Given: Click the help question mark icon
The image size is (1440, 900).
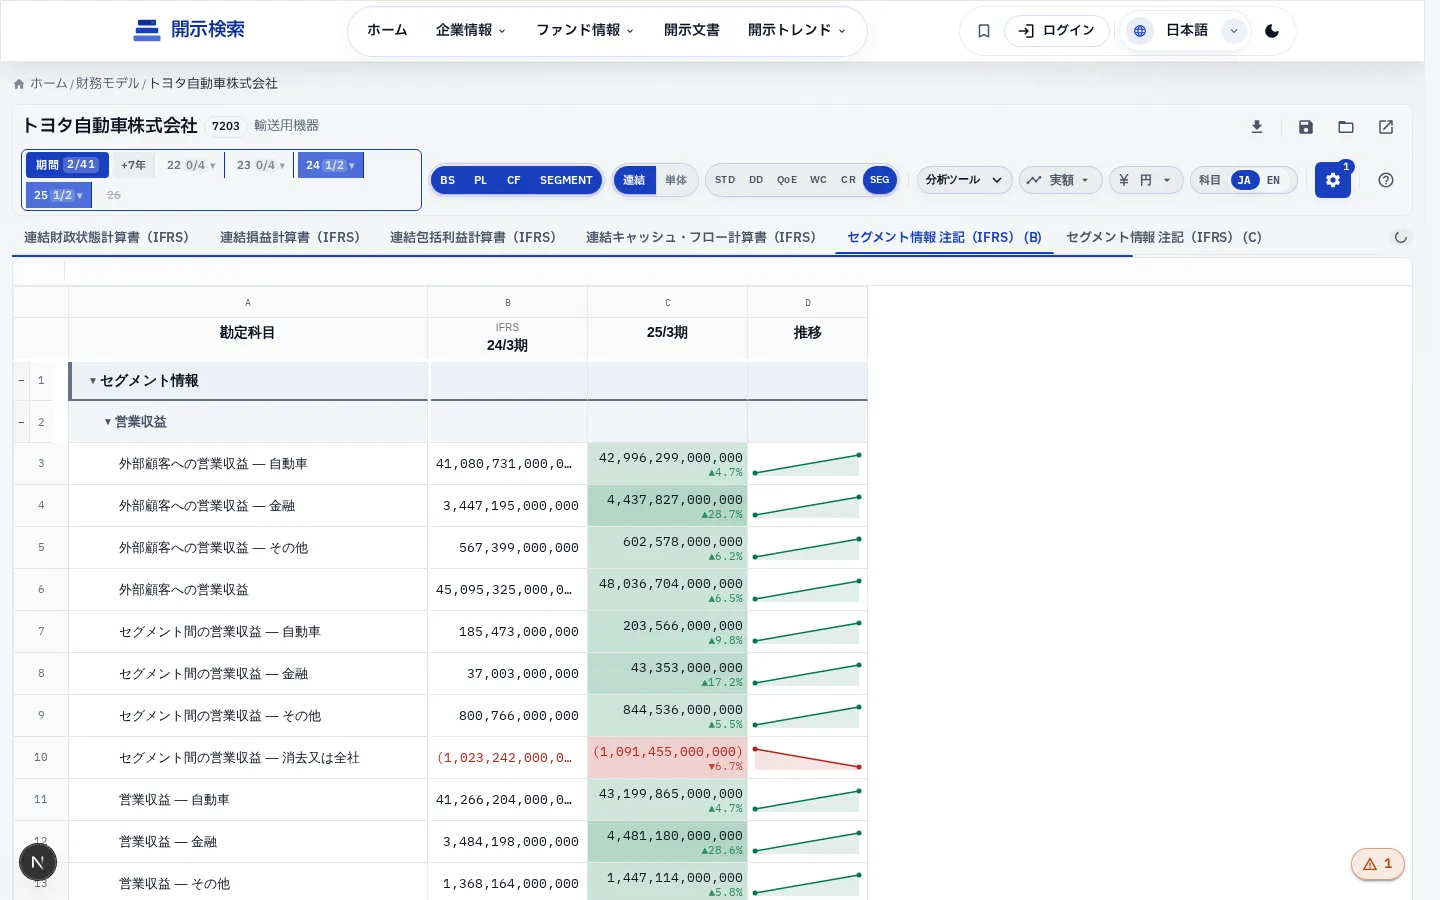Looking at the screenshot, I should (x=1386, y=180).
